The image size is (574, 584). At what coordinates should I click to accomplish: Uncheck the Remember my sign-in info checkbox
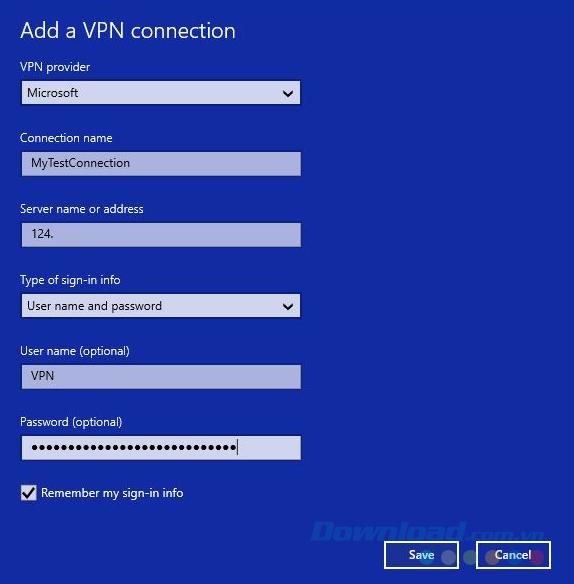[29, 493]
